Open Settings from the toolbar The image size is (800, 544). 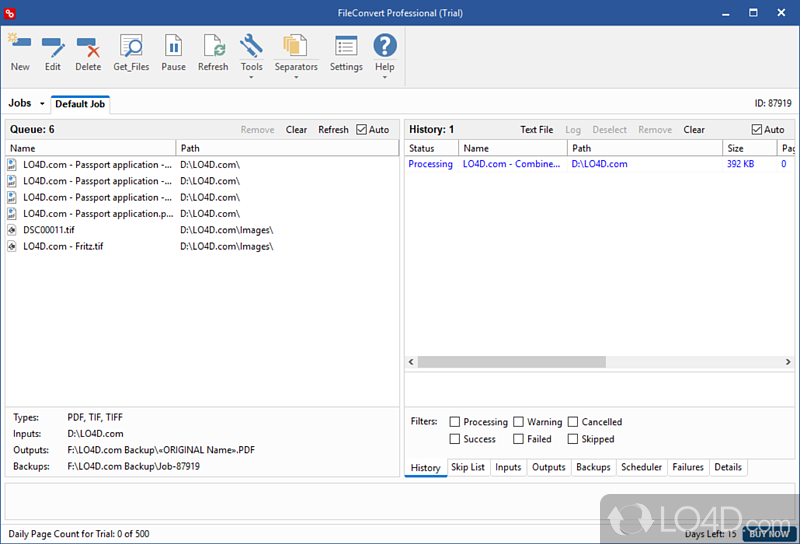pos(346,52)
